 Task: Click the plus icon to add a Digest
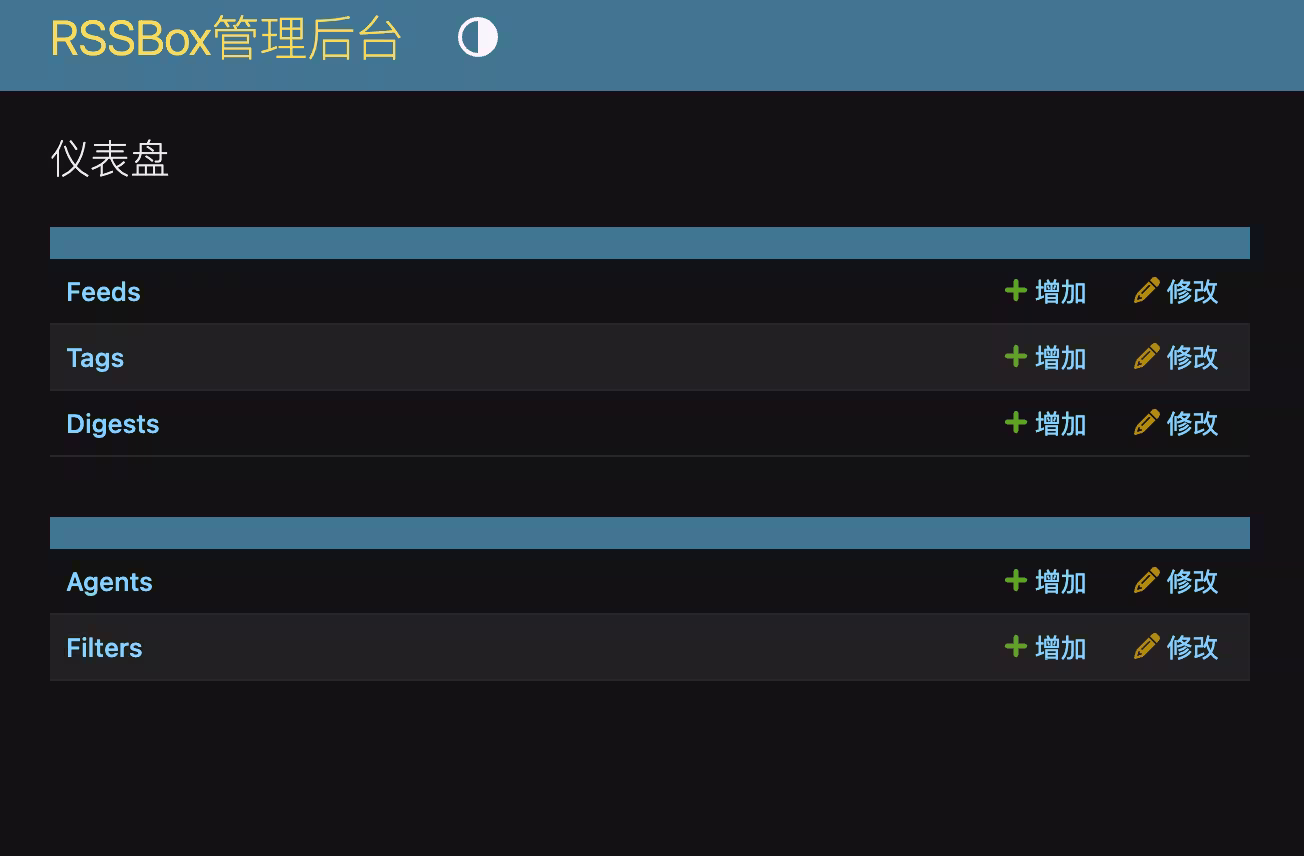click(1015, 423)
